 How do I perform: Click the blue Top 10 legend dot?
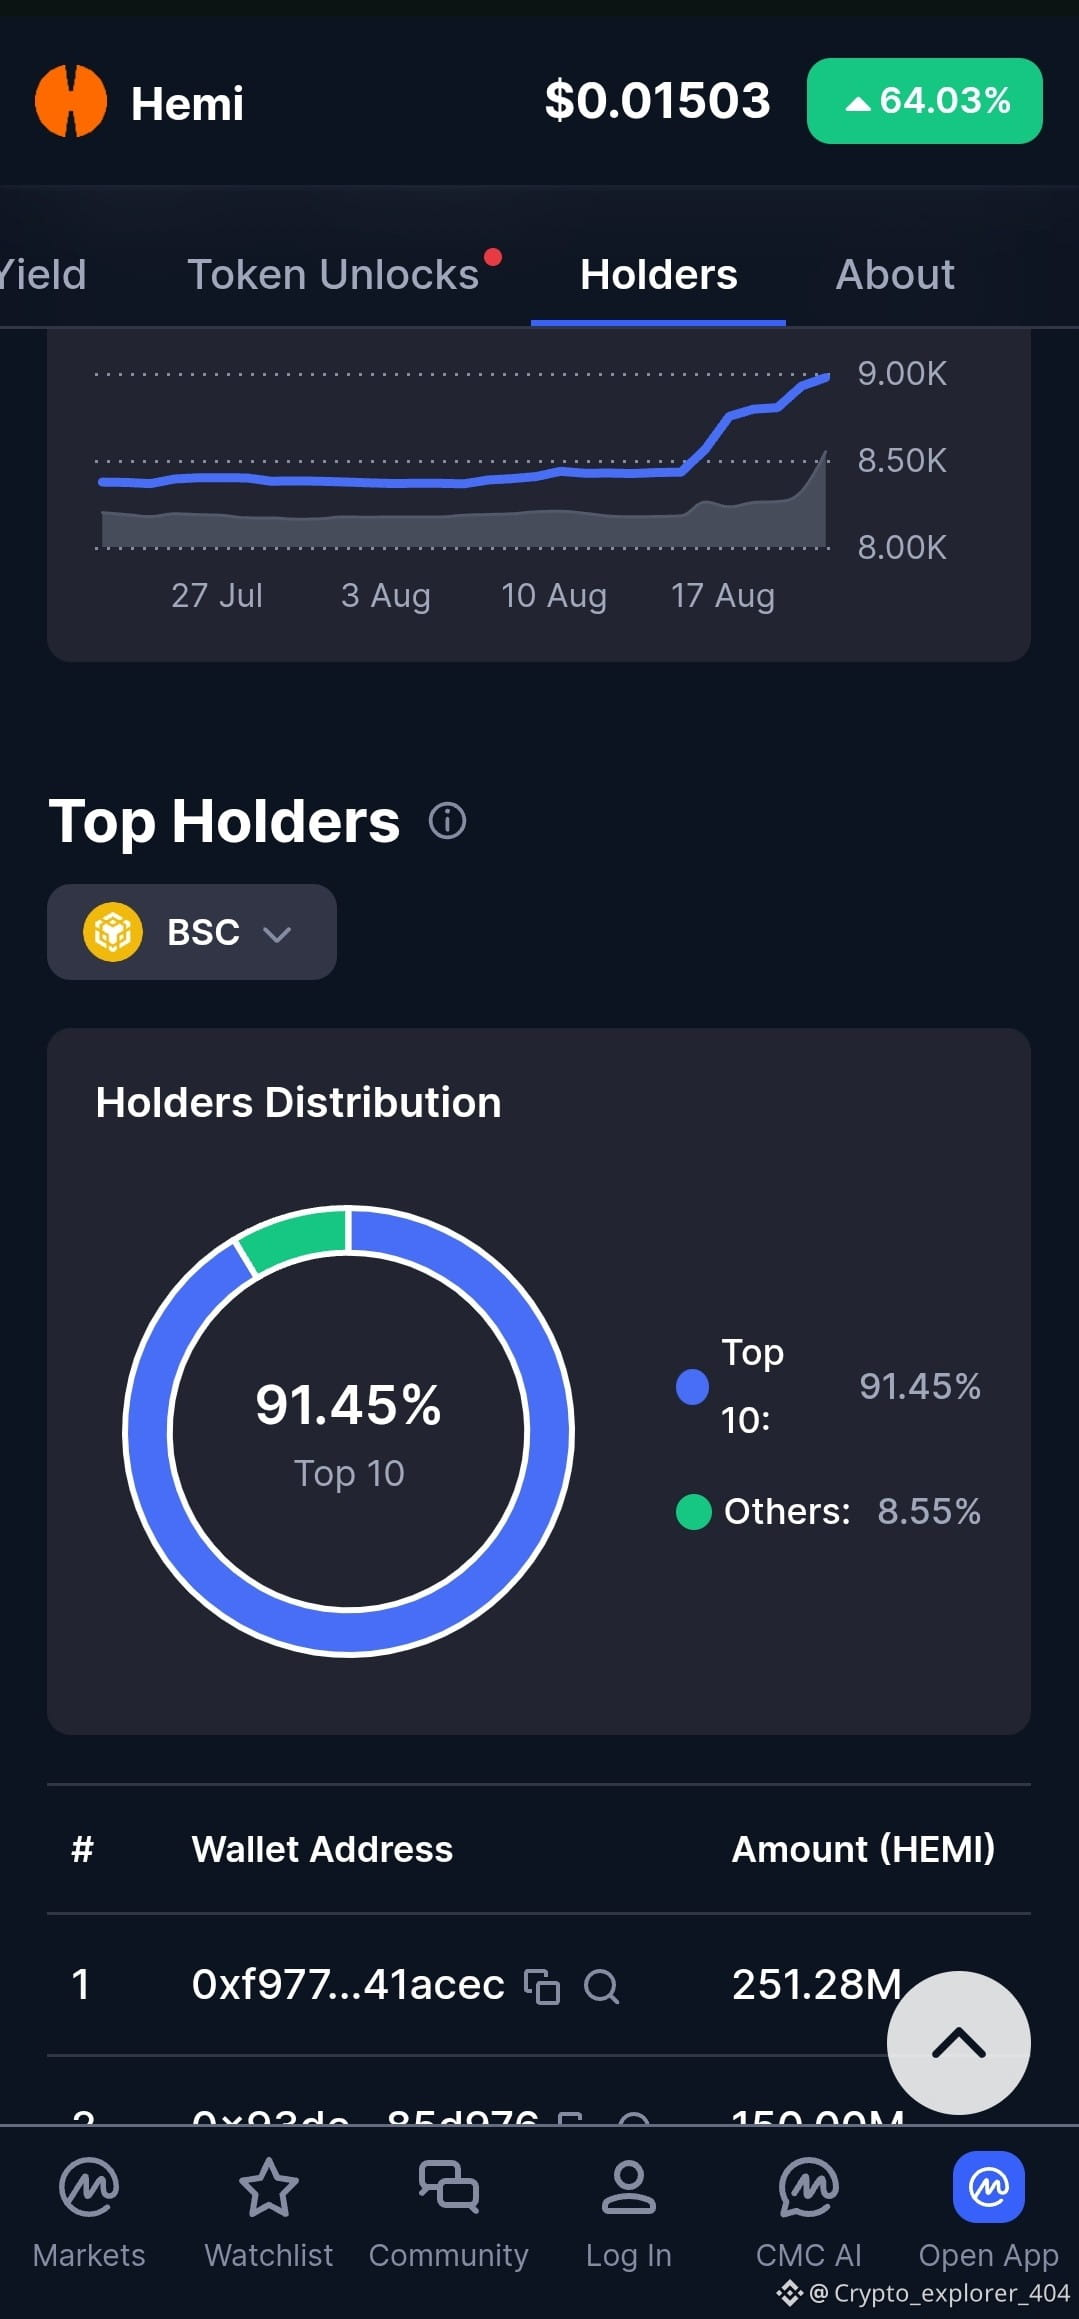point(692,1387)
